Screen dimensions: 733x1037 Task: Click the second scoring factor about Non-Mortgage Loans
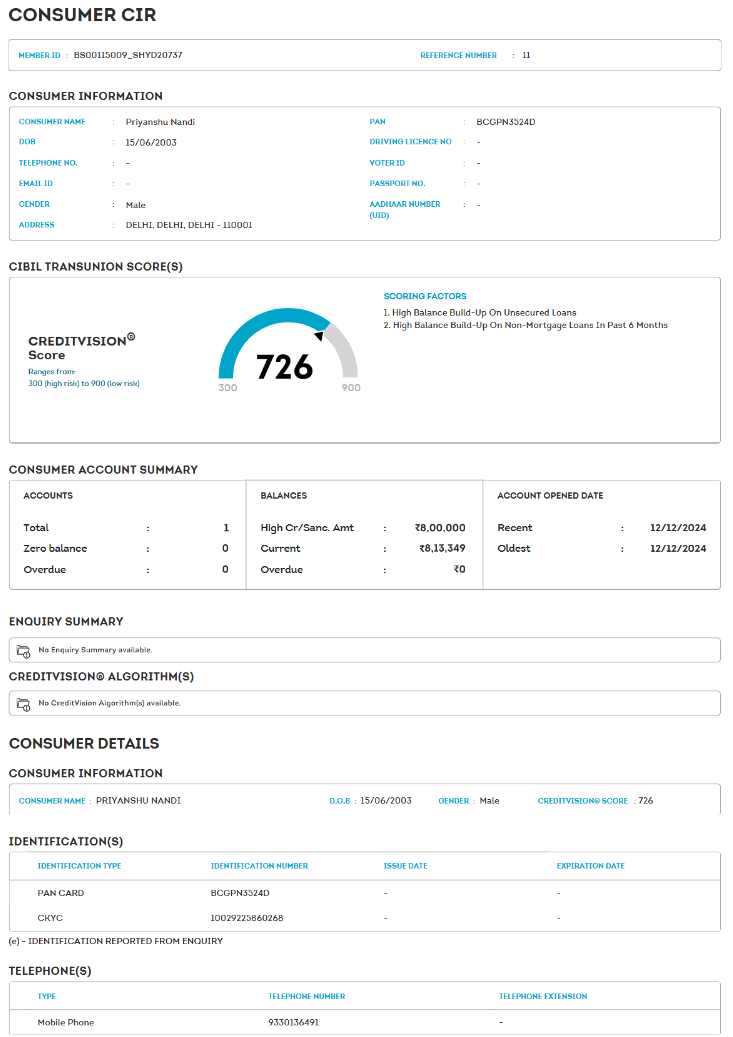click(525, 325)
